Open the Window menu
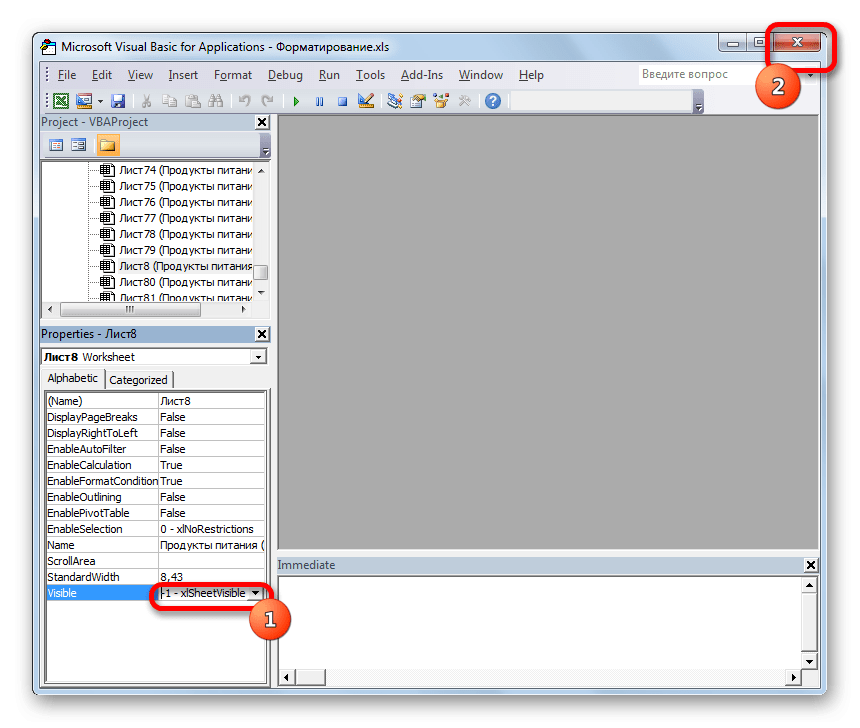The width and height of the screenshot is (860, 728). pyautogui.click(x=481, y=75)
